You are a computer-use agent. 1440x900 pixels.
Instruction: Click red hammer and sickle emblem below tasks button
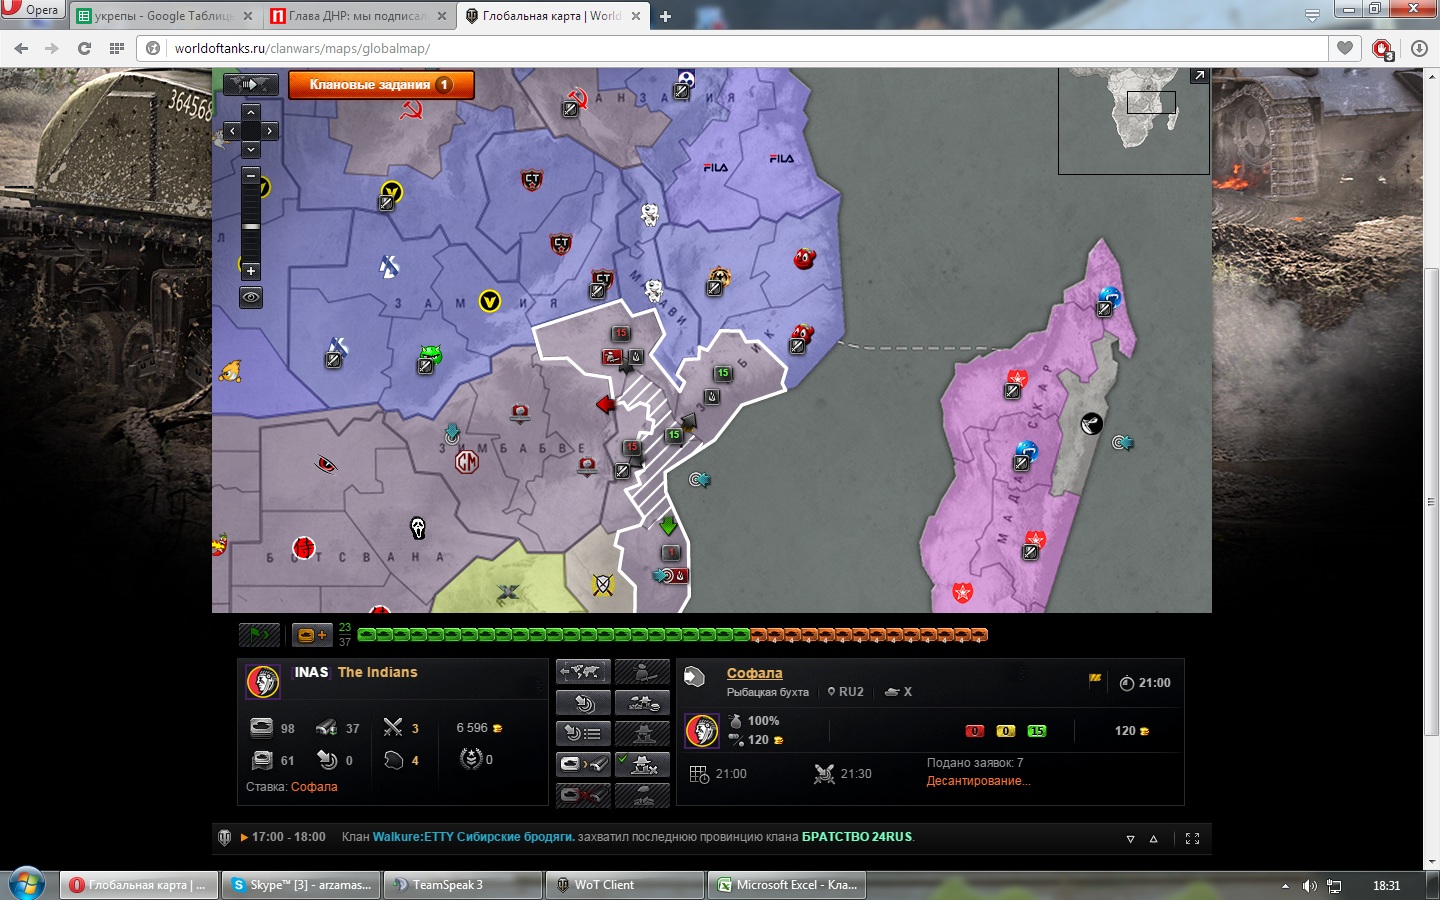tap(411, 108)
